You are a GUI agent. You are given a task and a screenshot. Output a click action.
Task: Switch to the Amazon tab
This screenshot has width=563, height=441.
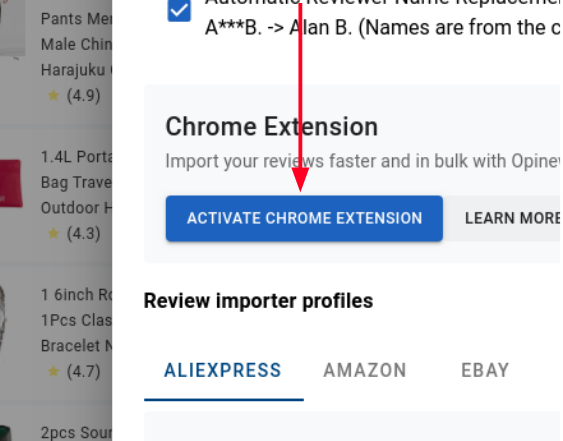click(x=365, y=371)
